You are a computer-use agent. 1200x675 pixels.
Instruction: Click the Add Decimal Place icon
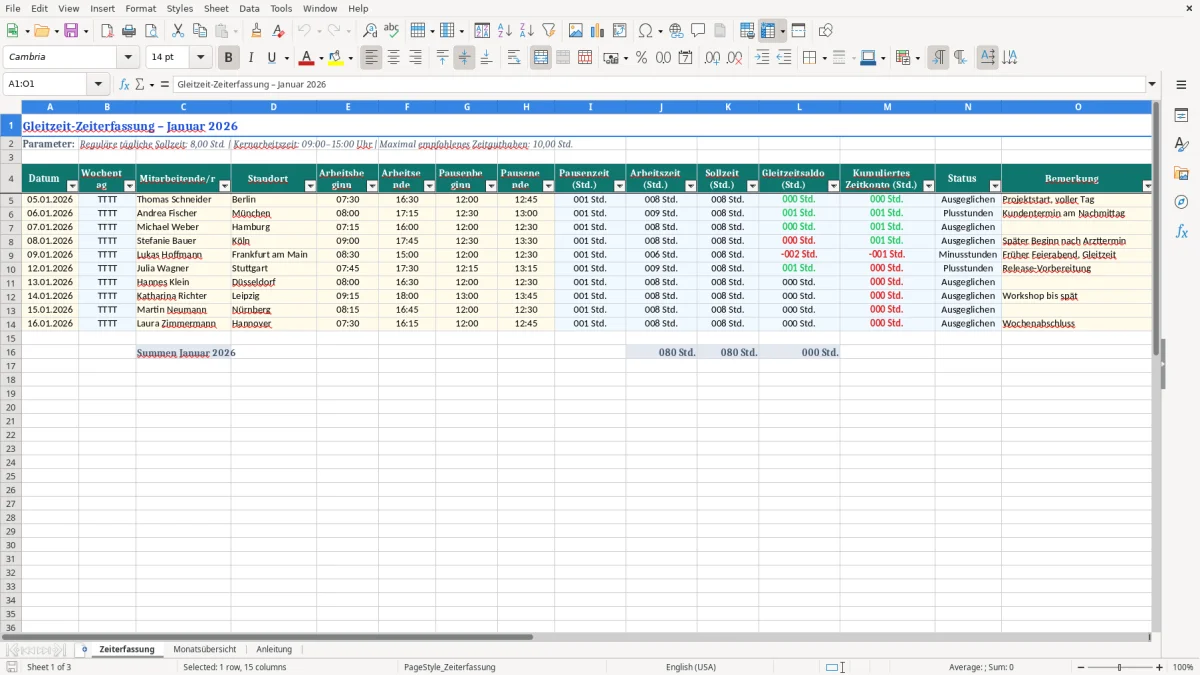pos(712,58)
